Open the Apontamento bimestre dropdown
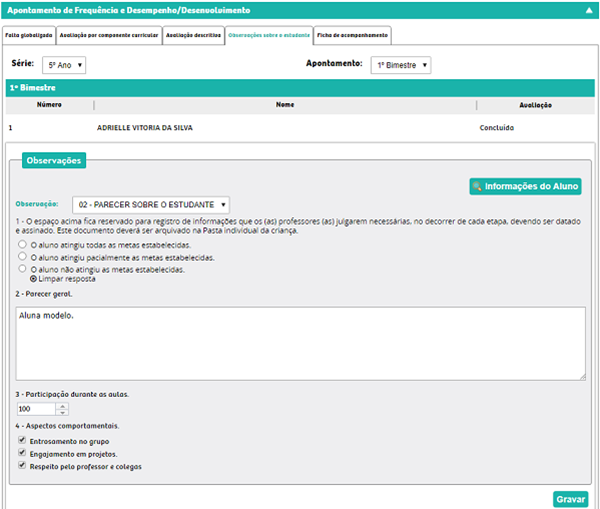The height and width of the screenshot is (509, 600). pos(400,64)
